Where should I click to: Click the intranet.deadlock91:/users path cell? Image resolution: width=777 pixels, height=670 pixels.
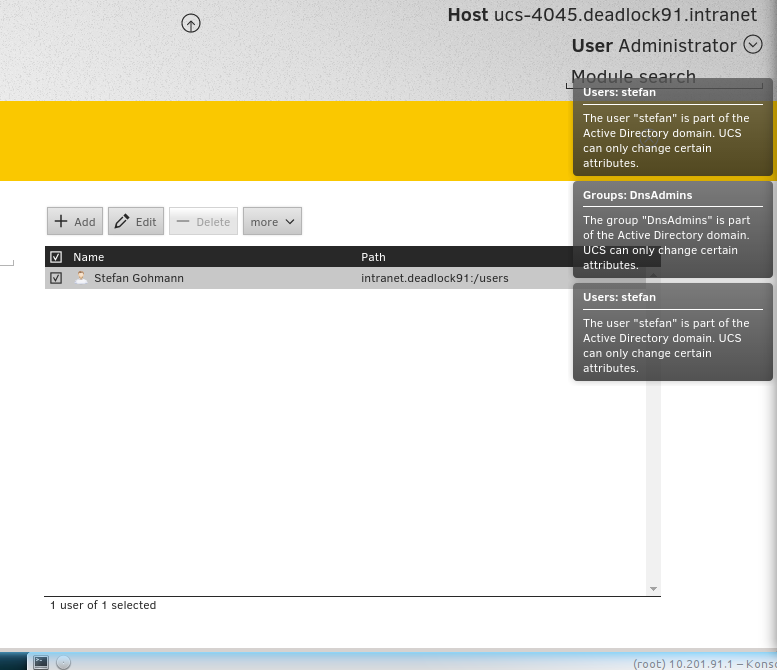click(434, 278)
